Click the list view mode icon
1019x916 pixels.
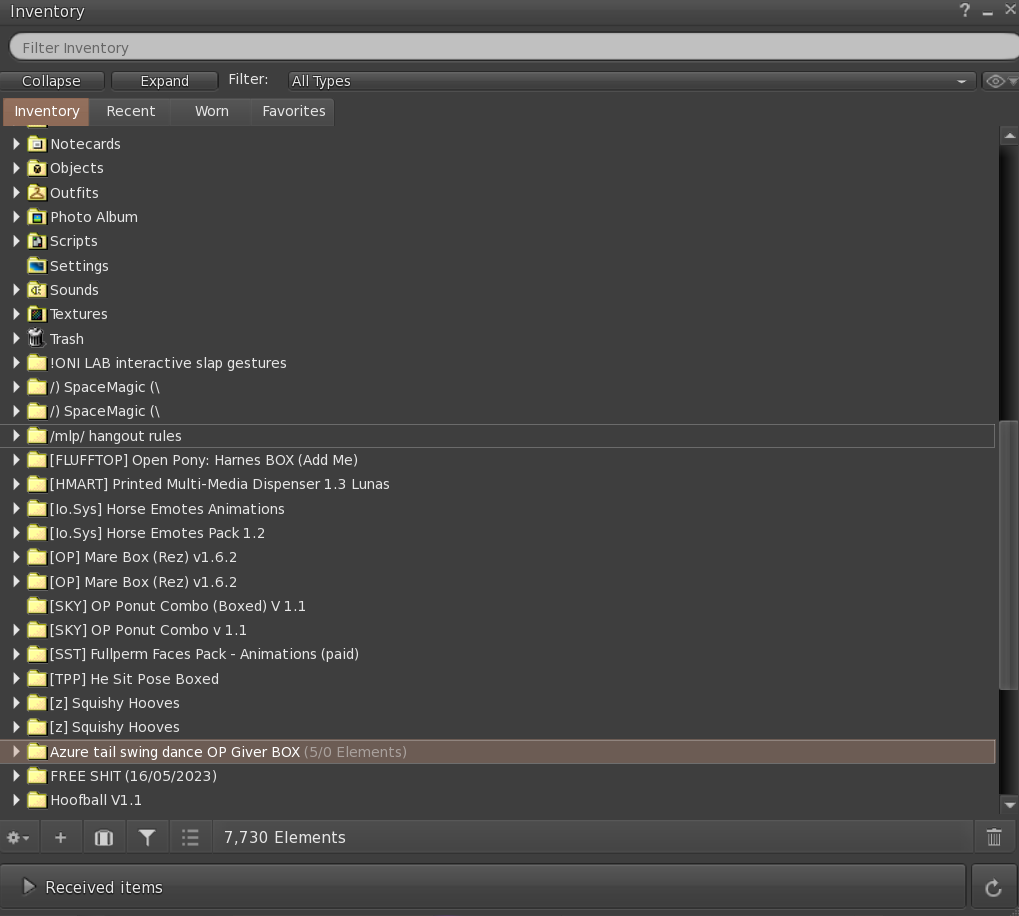(190, 837)
